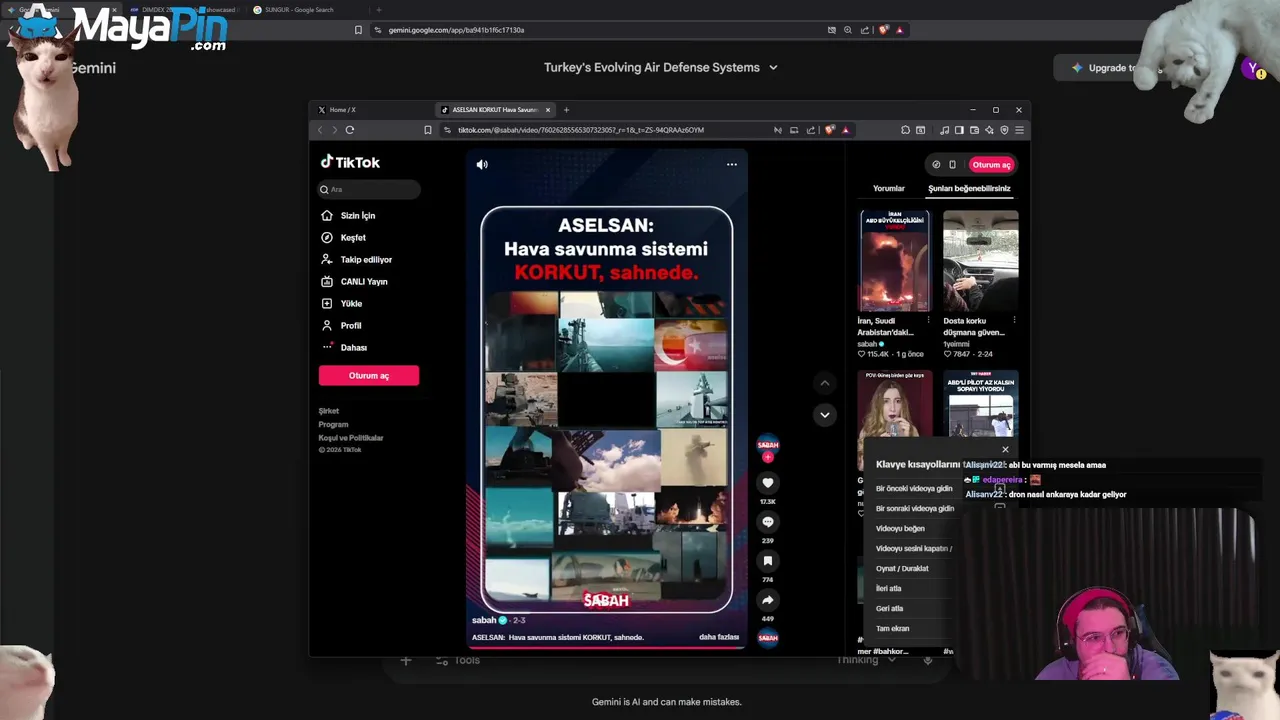
Task: Like the video with the heart icon
Action: [x=768, y=483]
